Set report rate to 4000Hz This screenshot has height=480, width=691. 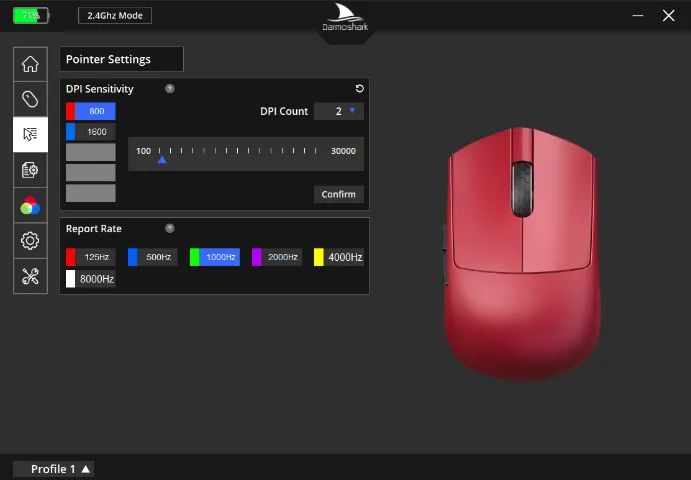click(x=338, y=257)
